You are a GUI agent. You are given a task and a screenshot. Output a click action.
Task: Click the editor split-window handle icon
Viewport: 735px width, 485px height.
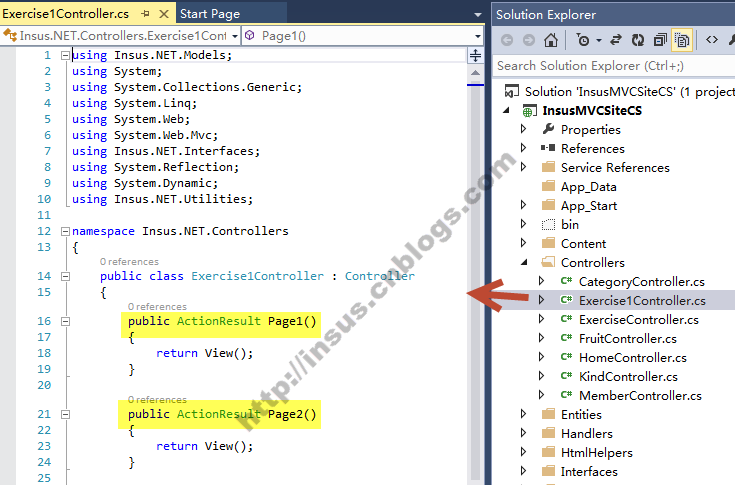point(475,55)
